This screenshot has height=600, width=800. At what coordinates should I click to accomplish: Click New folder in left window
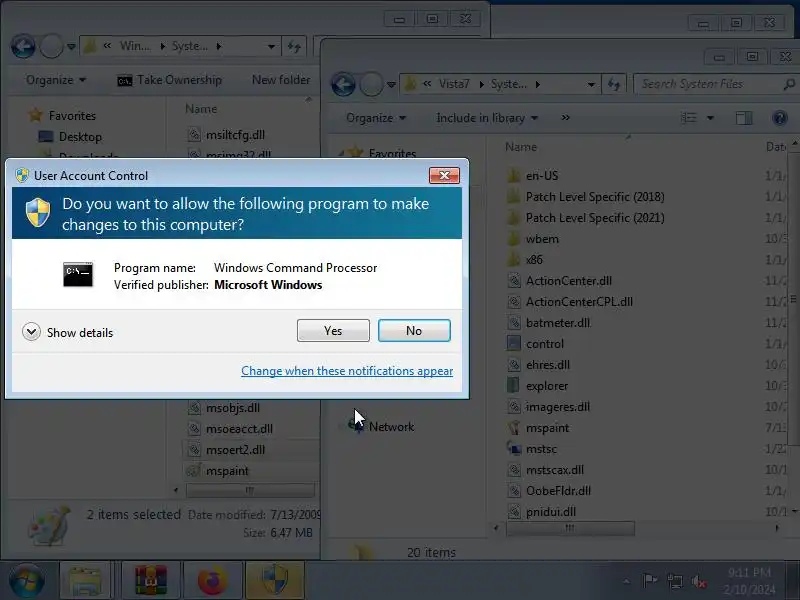(x=281, y=80)
